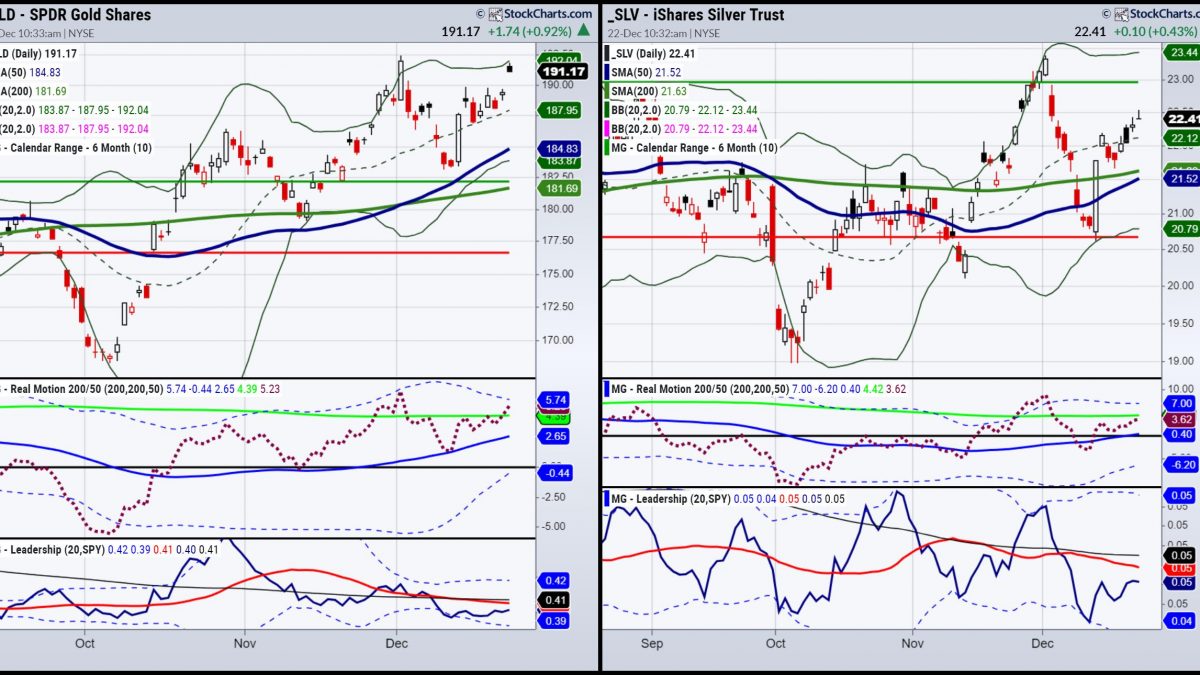Click the 20.00 axis label on silver chart

point(1182,286)
